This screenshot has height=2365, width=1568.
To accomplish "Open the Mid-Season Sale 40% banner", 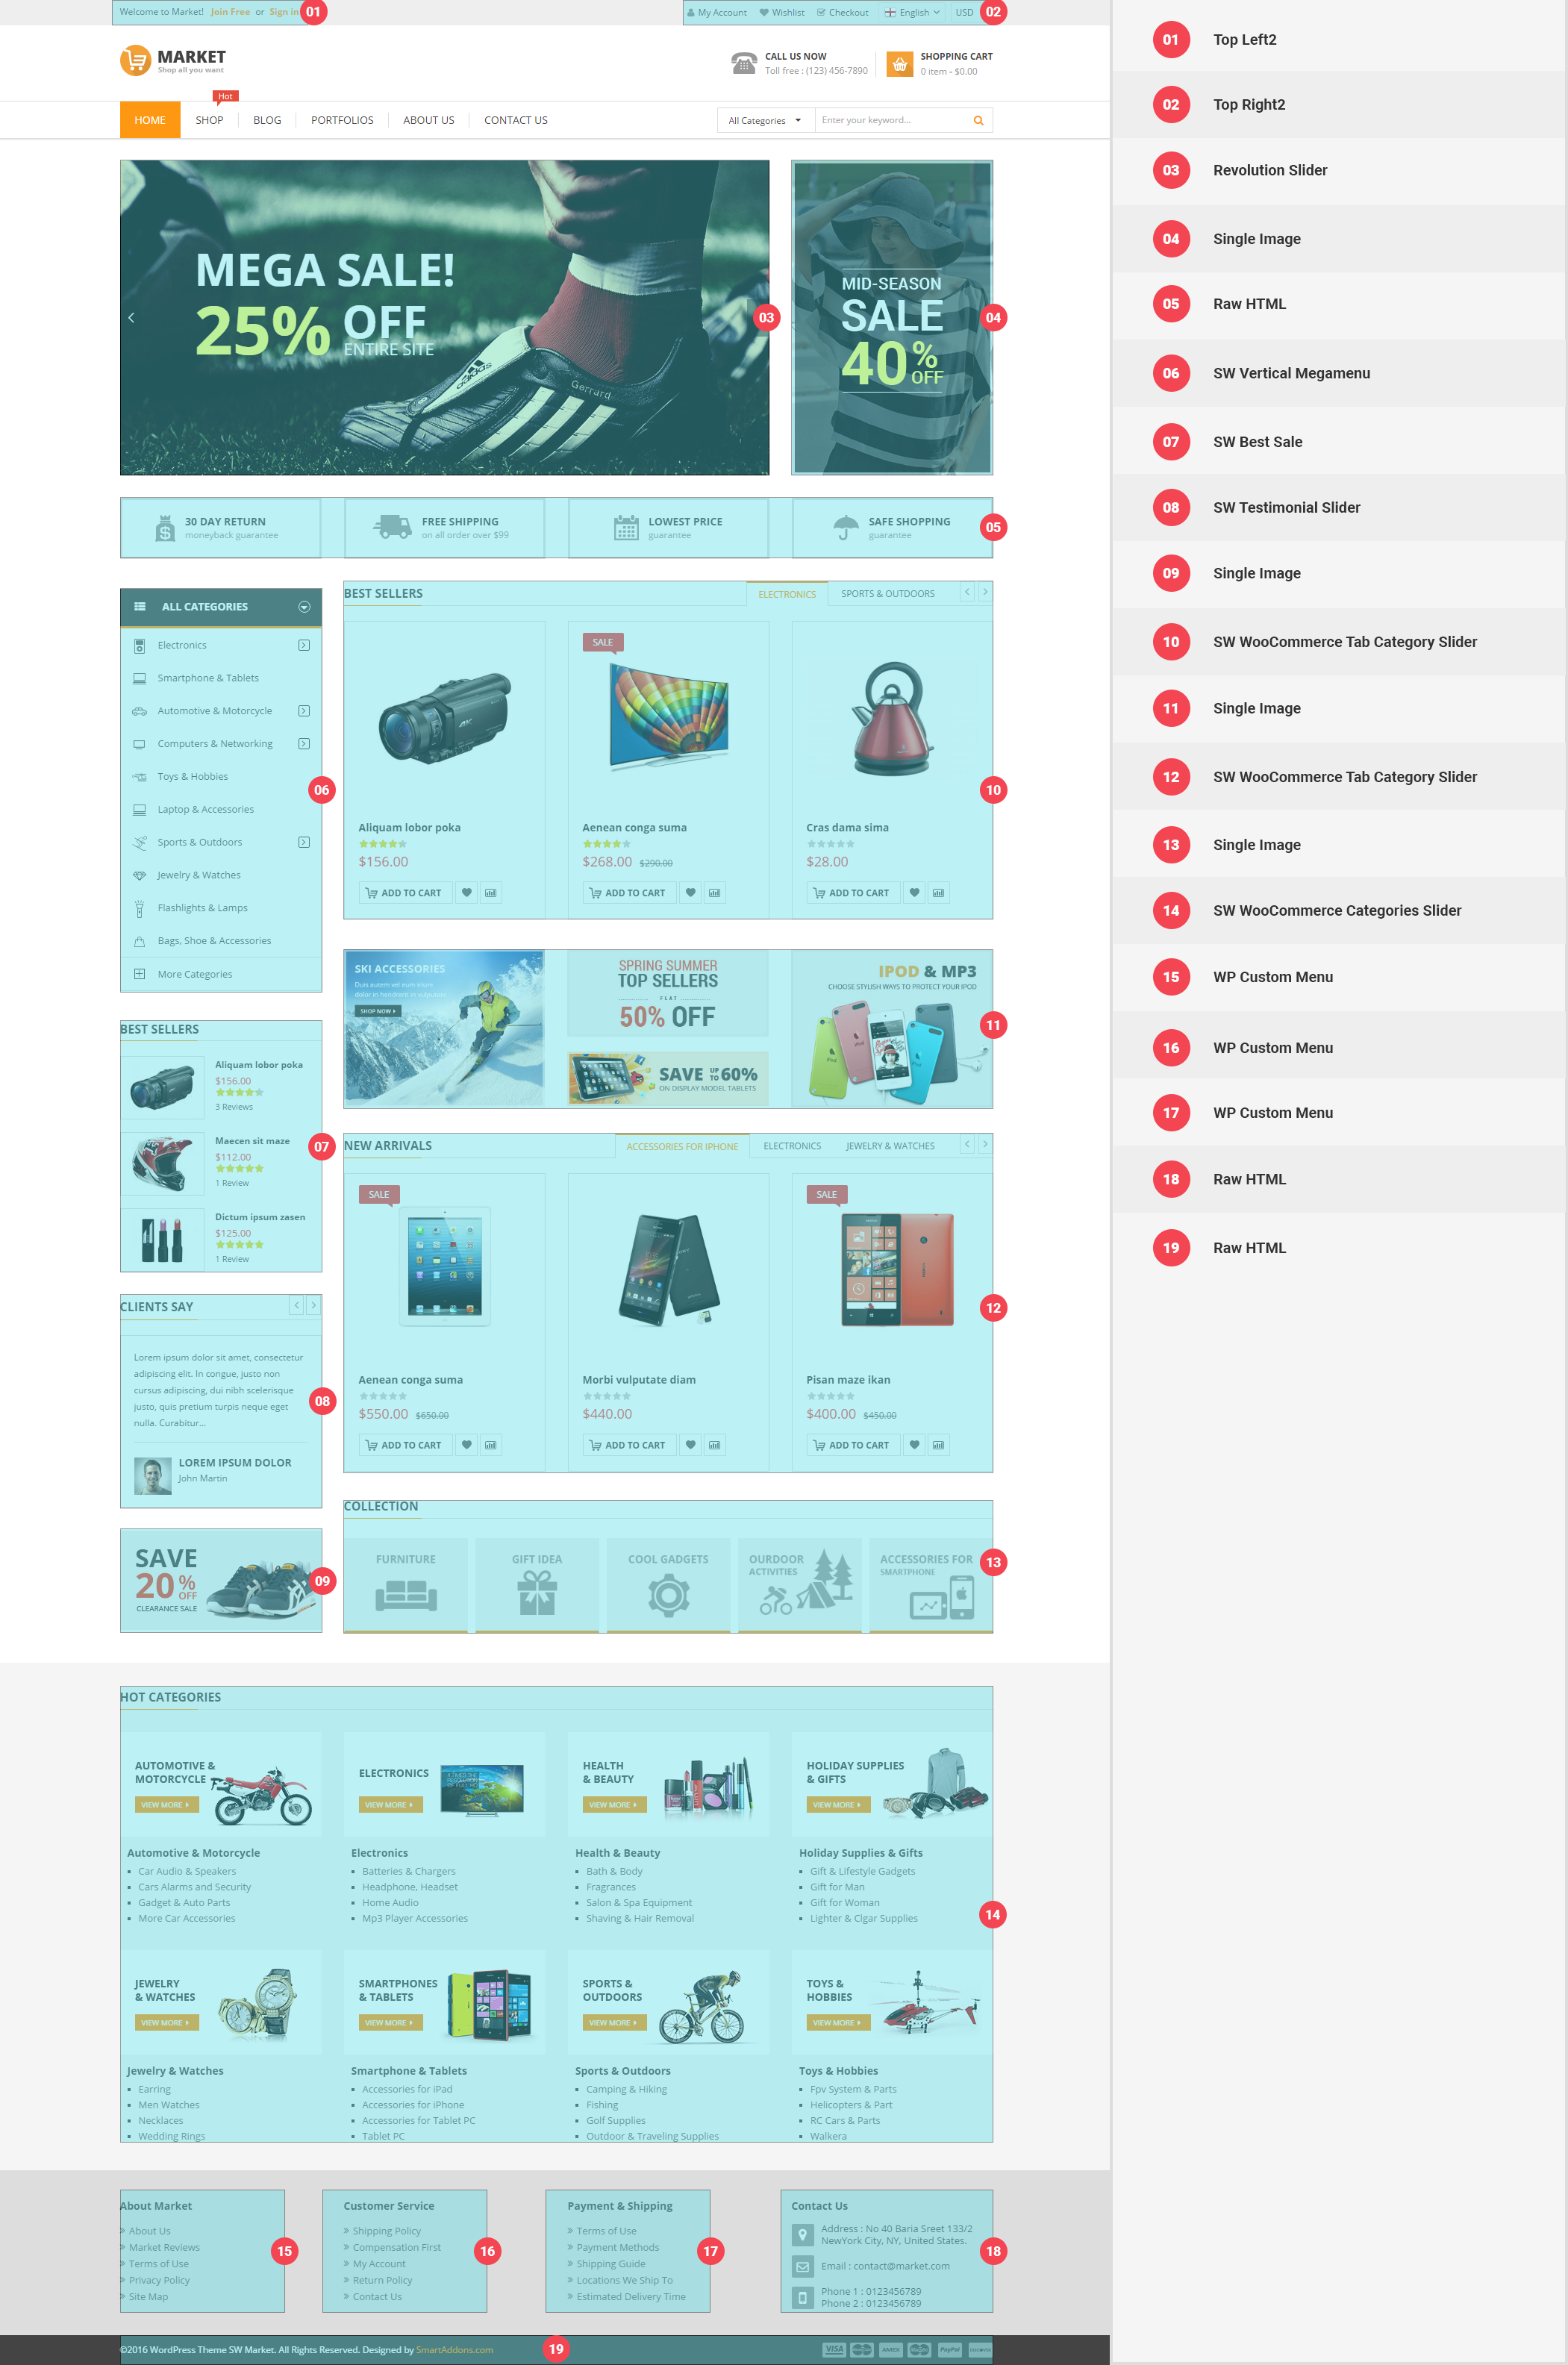I will pos(892,318).
